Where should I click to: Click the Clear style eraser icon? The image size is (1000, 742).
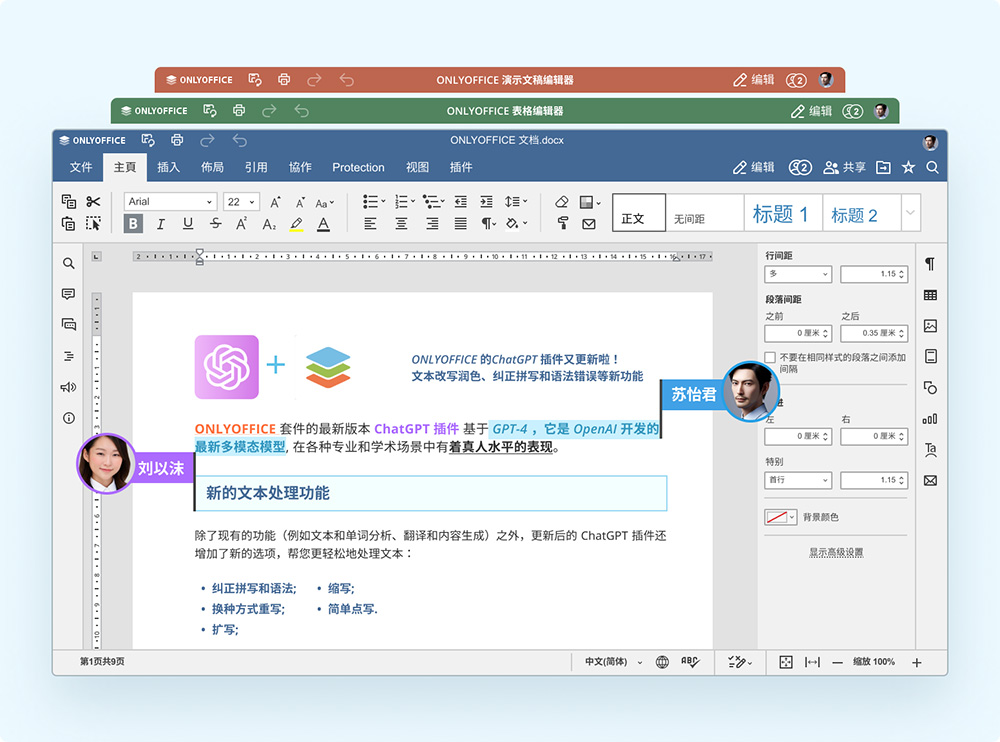click(561, 202)
